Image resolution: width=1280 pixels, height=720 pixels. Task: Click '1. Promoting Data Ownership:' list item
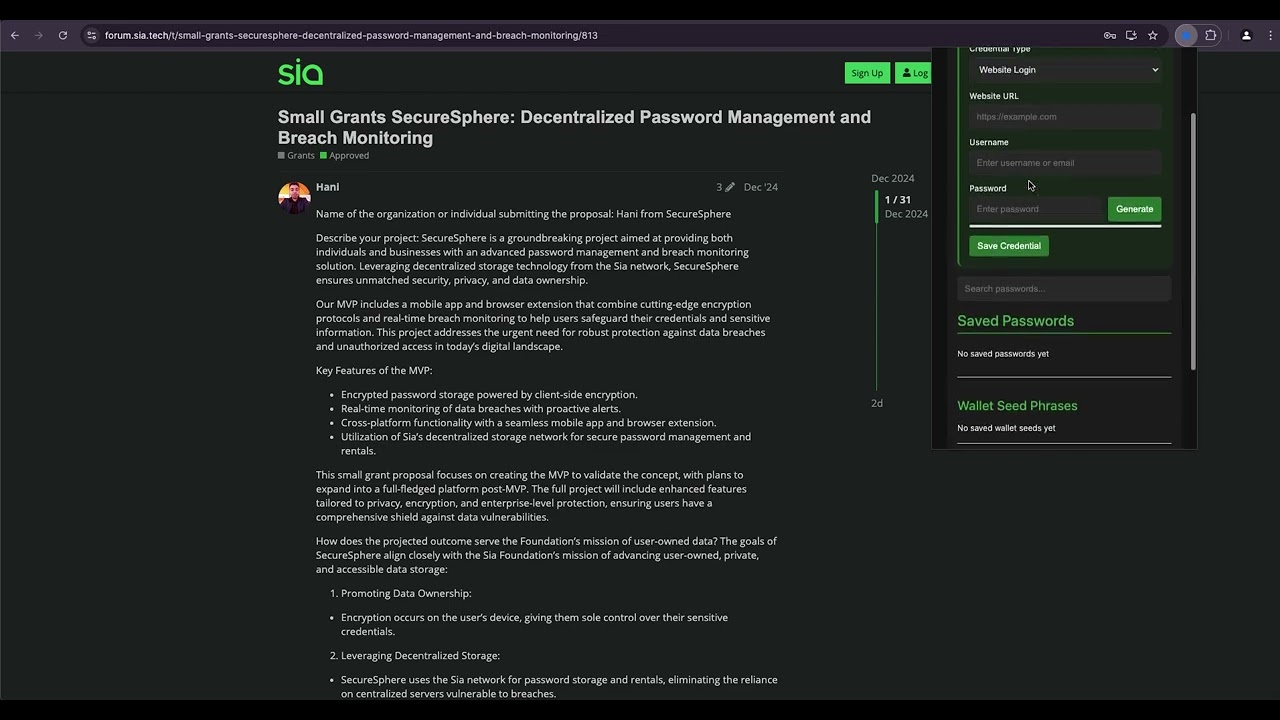400,593
